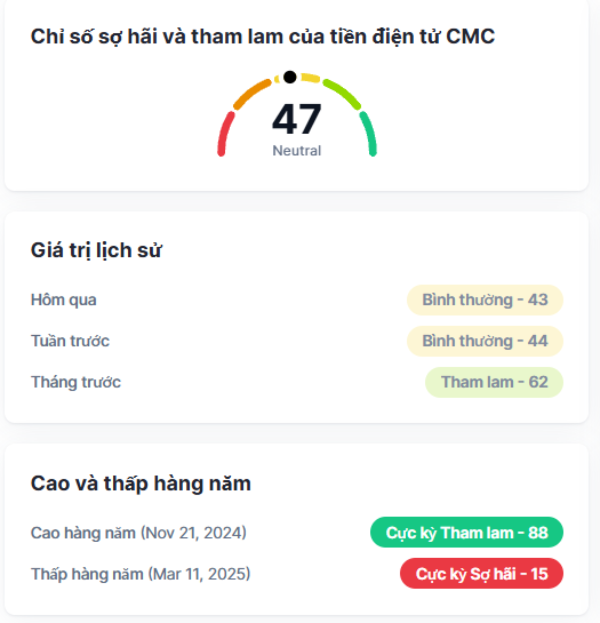
Task: Click the 'Giá trị lịch sử' heading
Action: 96,251
